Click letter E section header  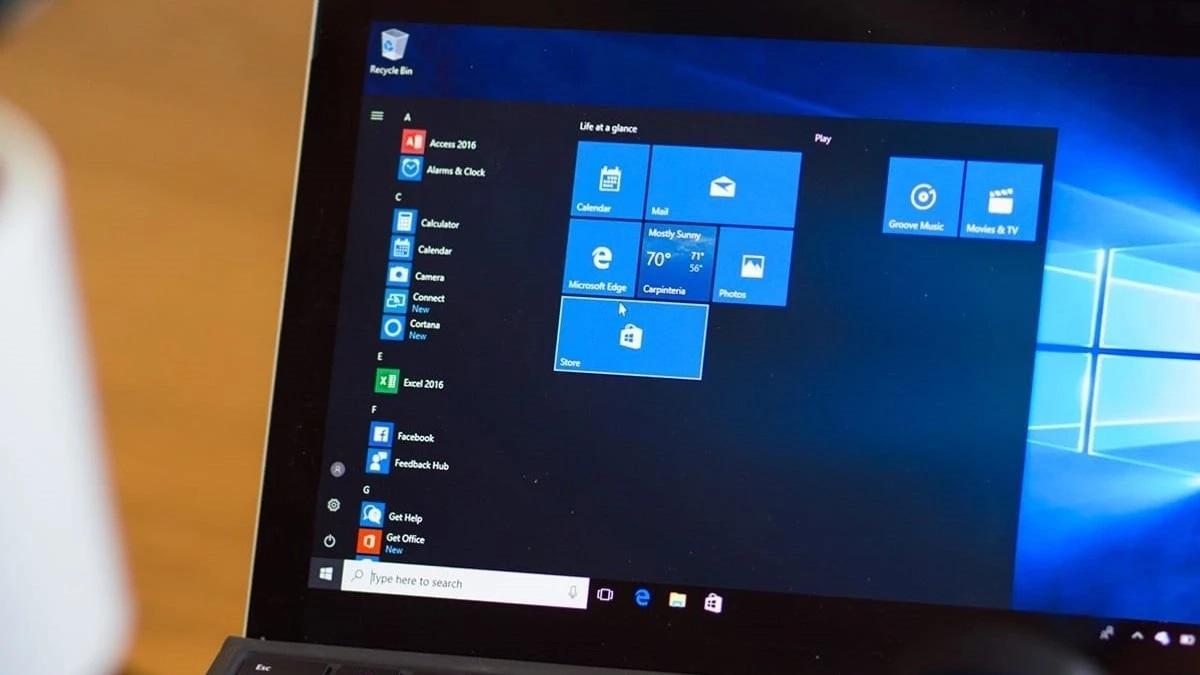[380, 356]
